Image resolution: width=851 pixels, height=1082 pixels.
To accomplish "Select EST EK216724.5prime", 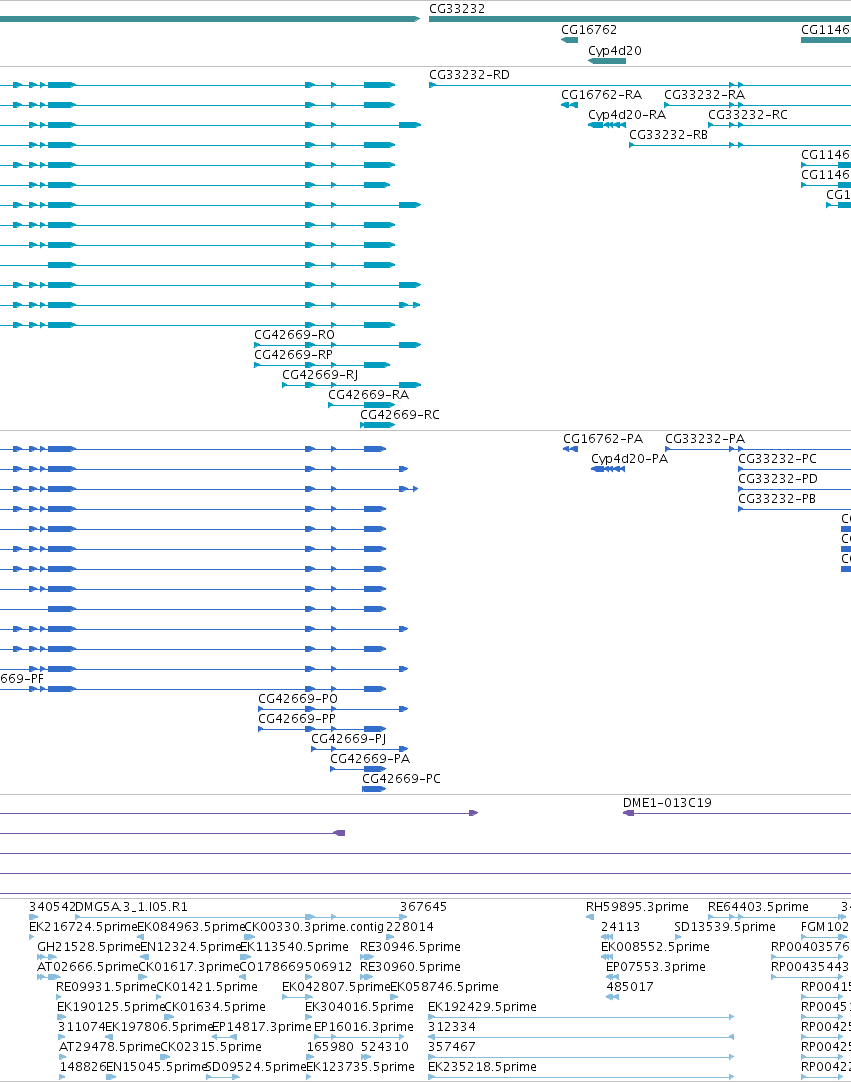I will [x=83, y=927].
